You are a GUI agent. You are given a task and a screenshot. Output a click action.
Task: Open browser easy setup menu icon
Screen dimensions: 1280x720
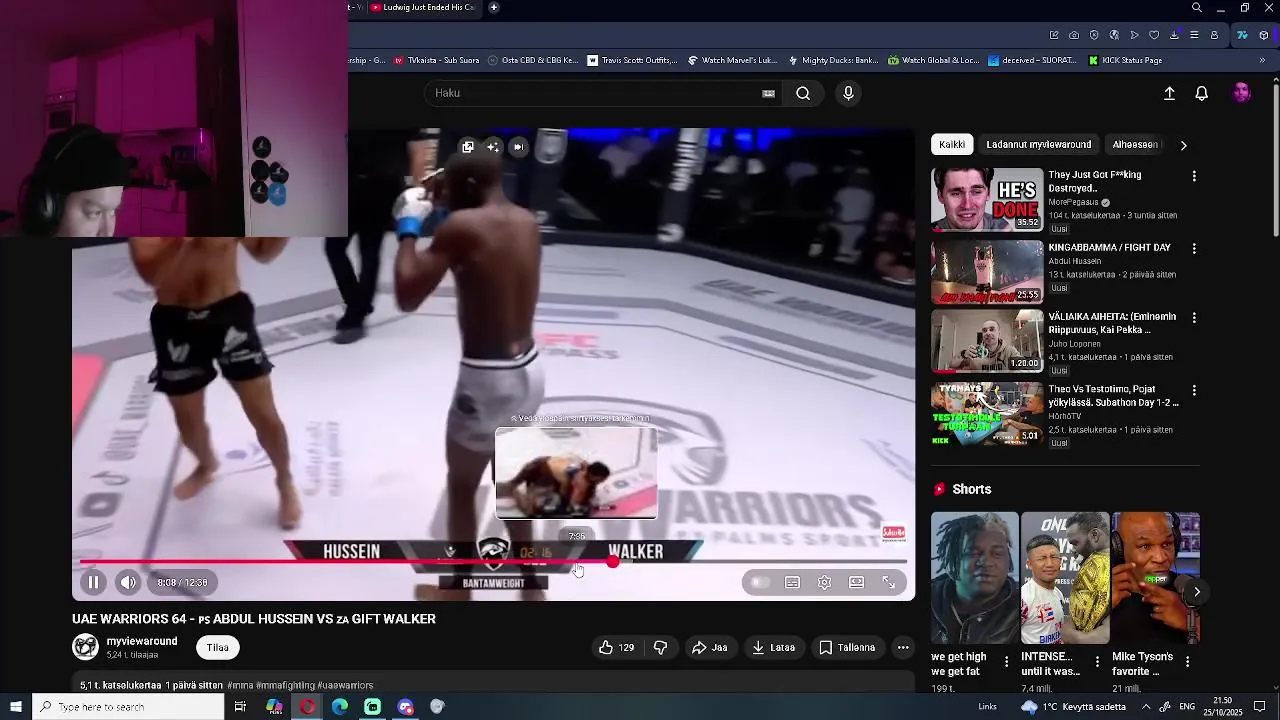tap(1194, 35)
